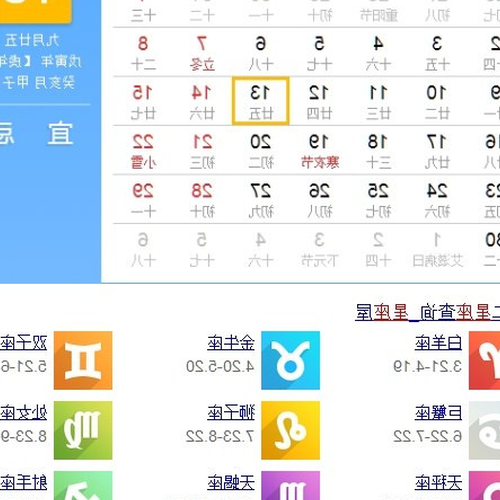500x500 pixels.
Task: Follow the 金牛座 text link
Action: pyautogui.click(x=231, y=343)
